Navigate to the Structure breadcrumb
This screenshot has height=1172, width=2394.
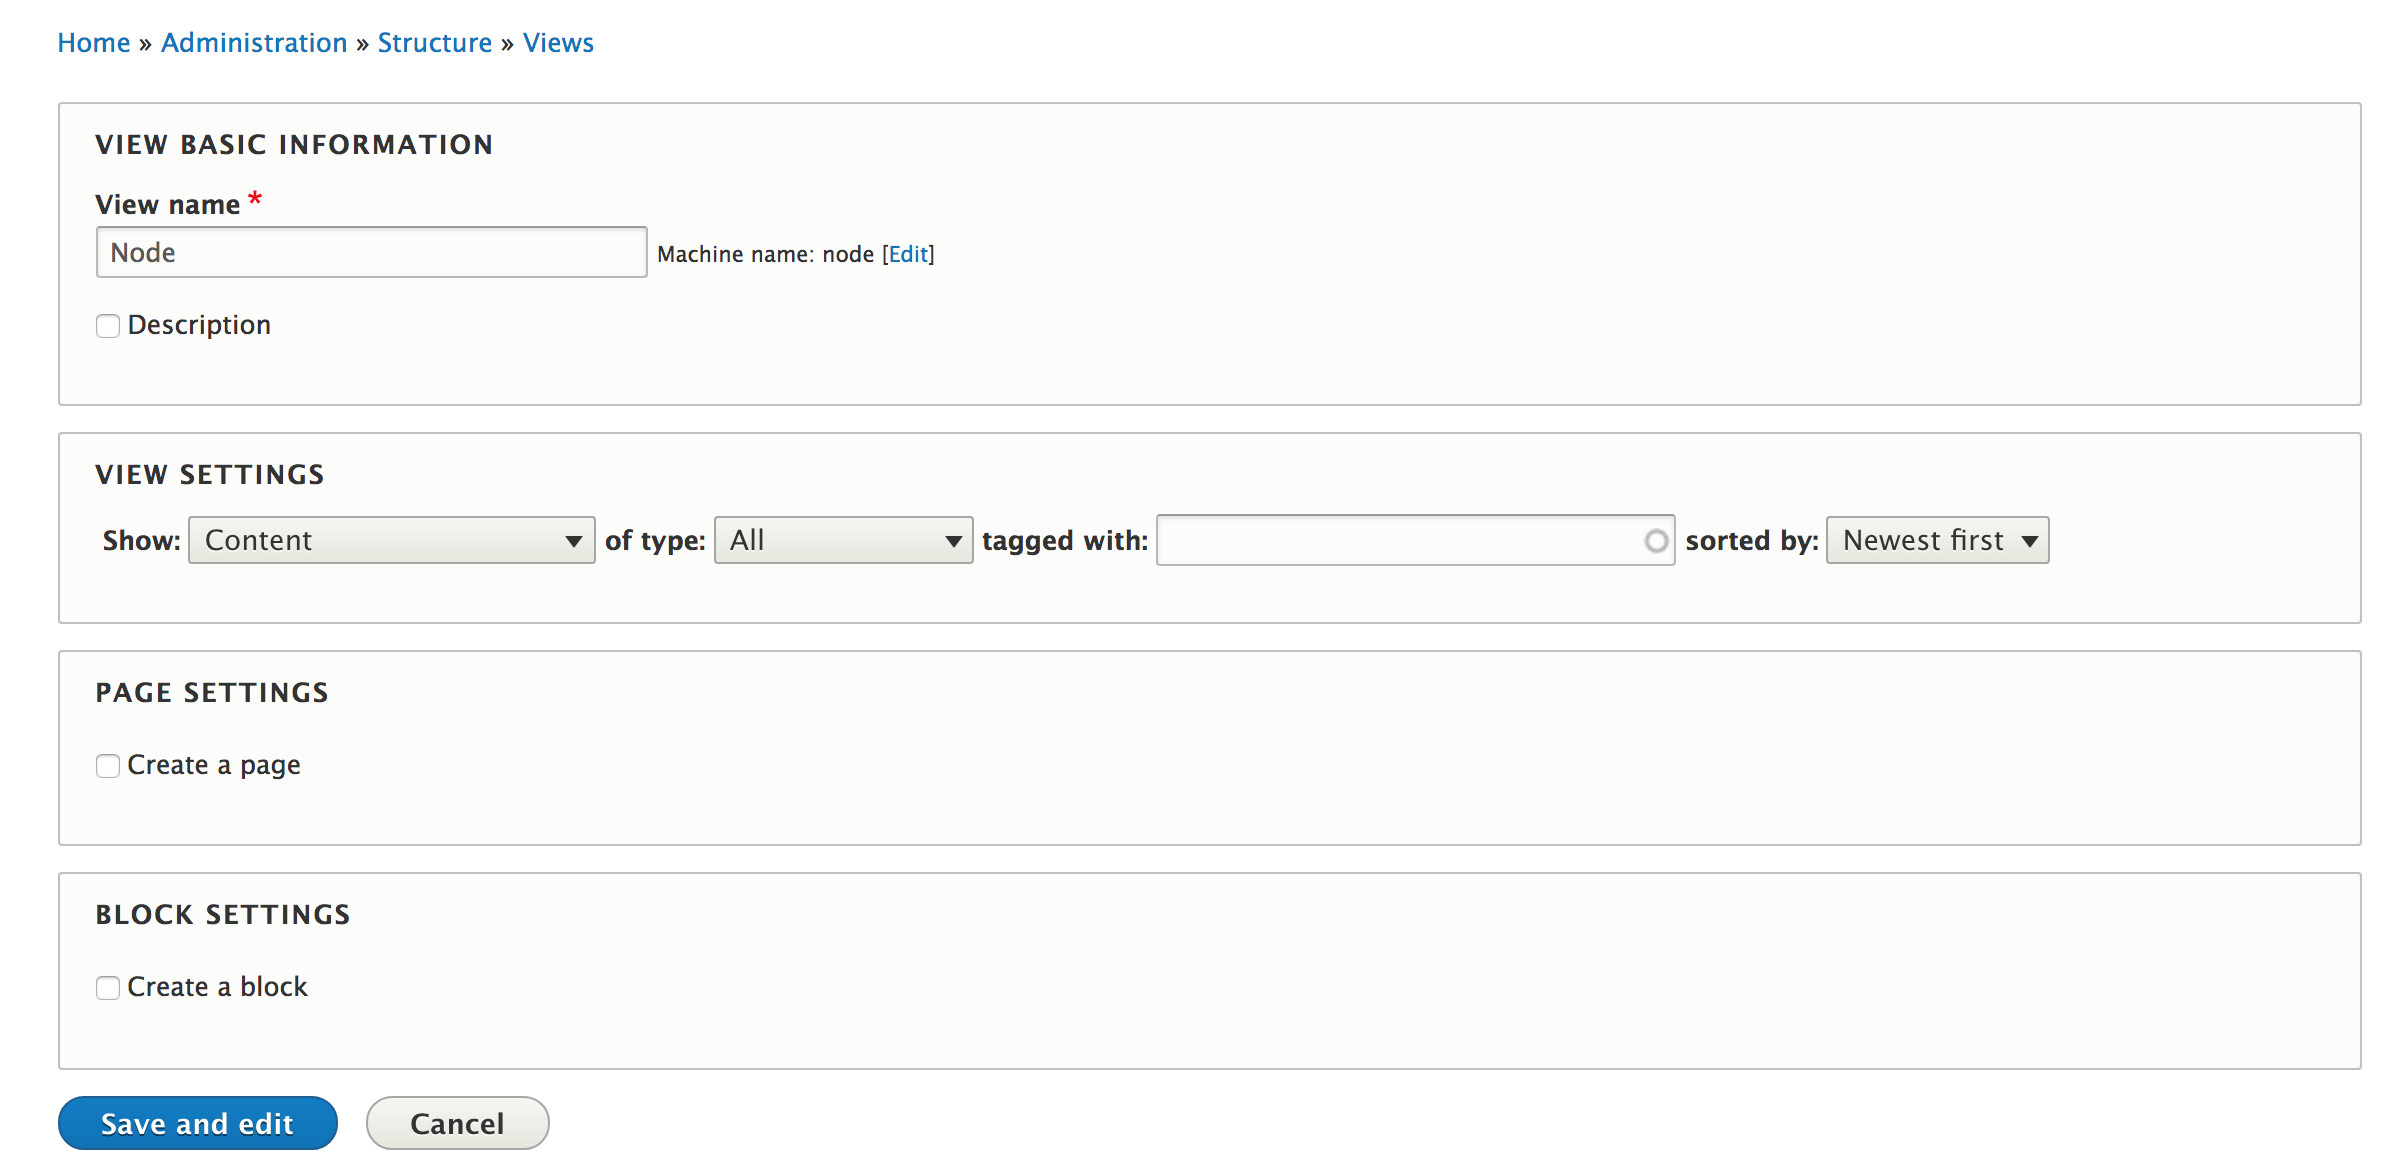pos(435,42)
